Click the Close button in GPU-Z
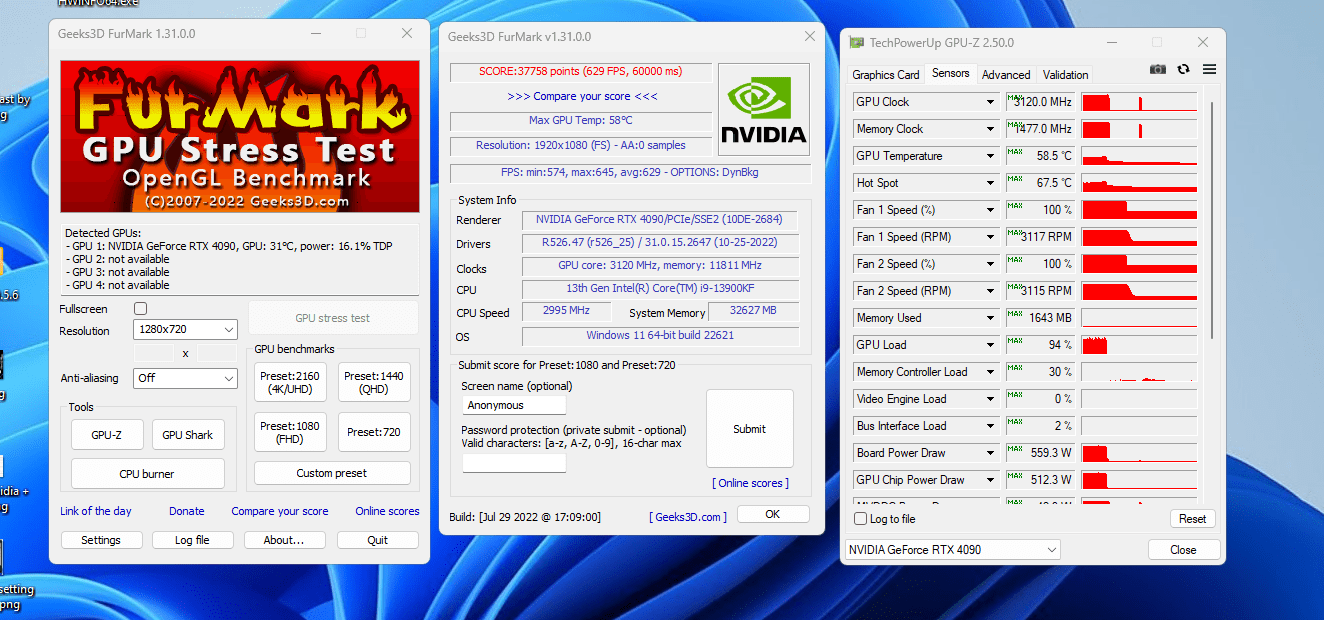Viewport: 1324px width, 620px height. [1184, 550]
